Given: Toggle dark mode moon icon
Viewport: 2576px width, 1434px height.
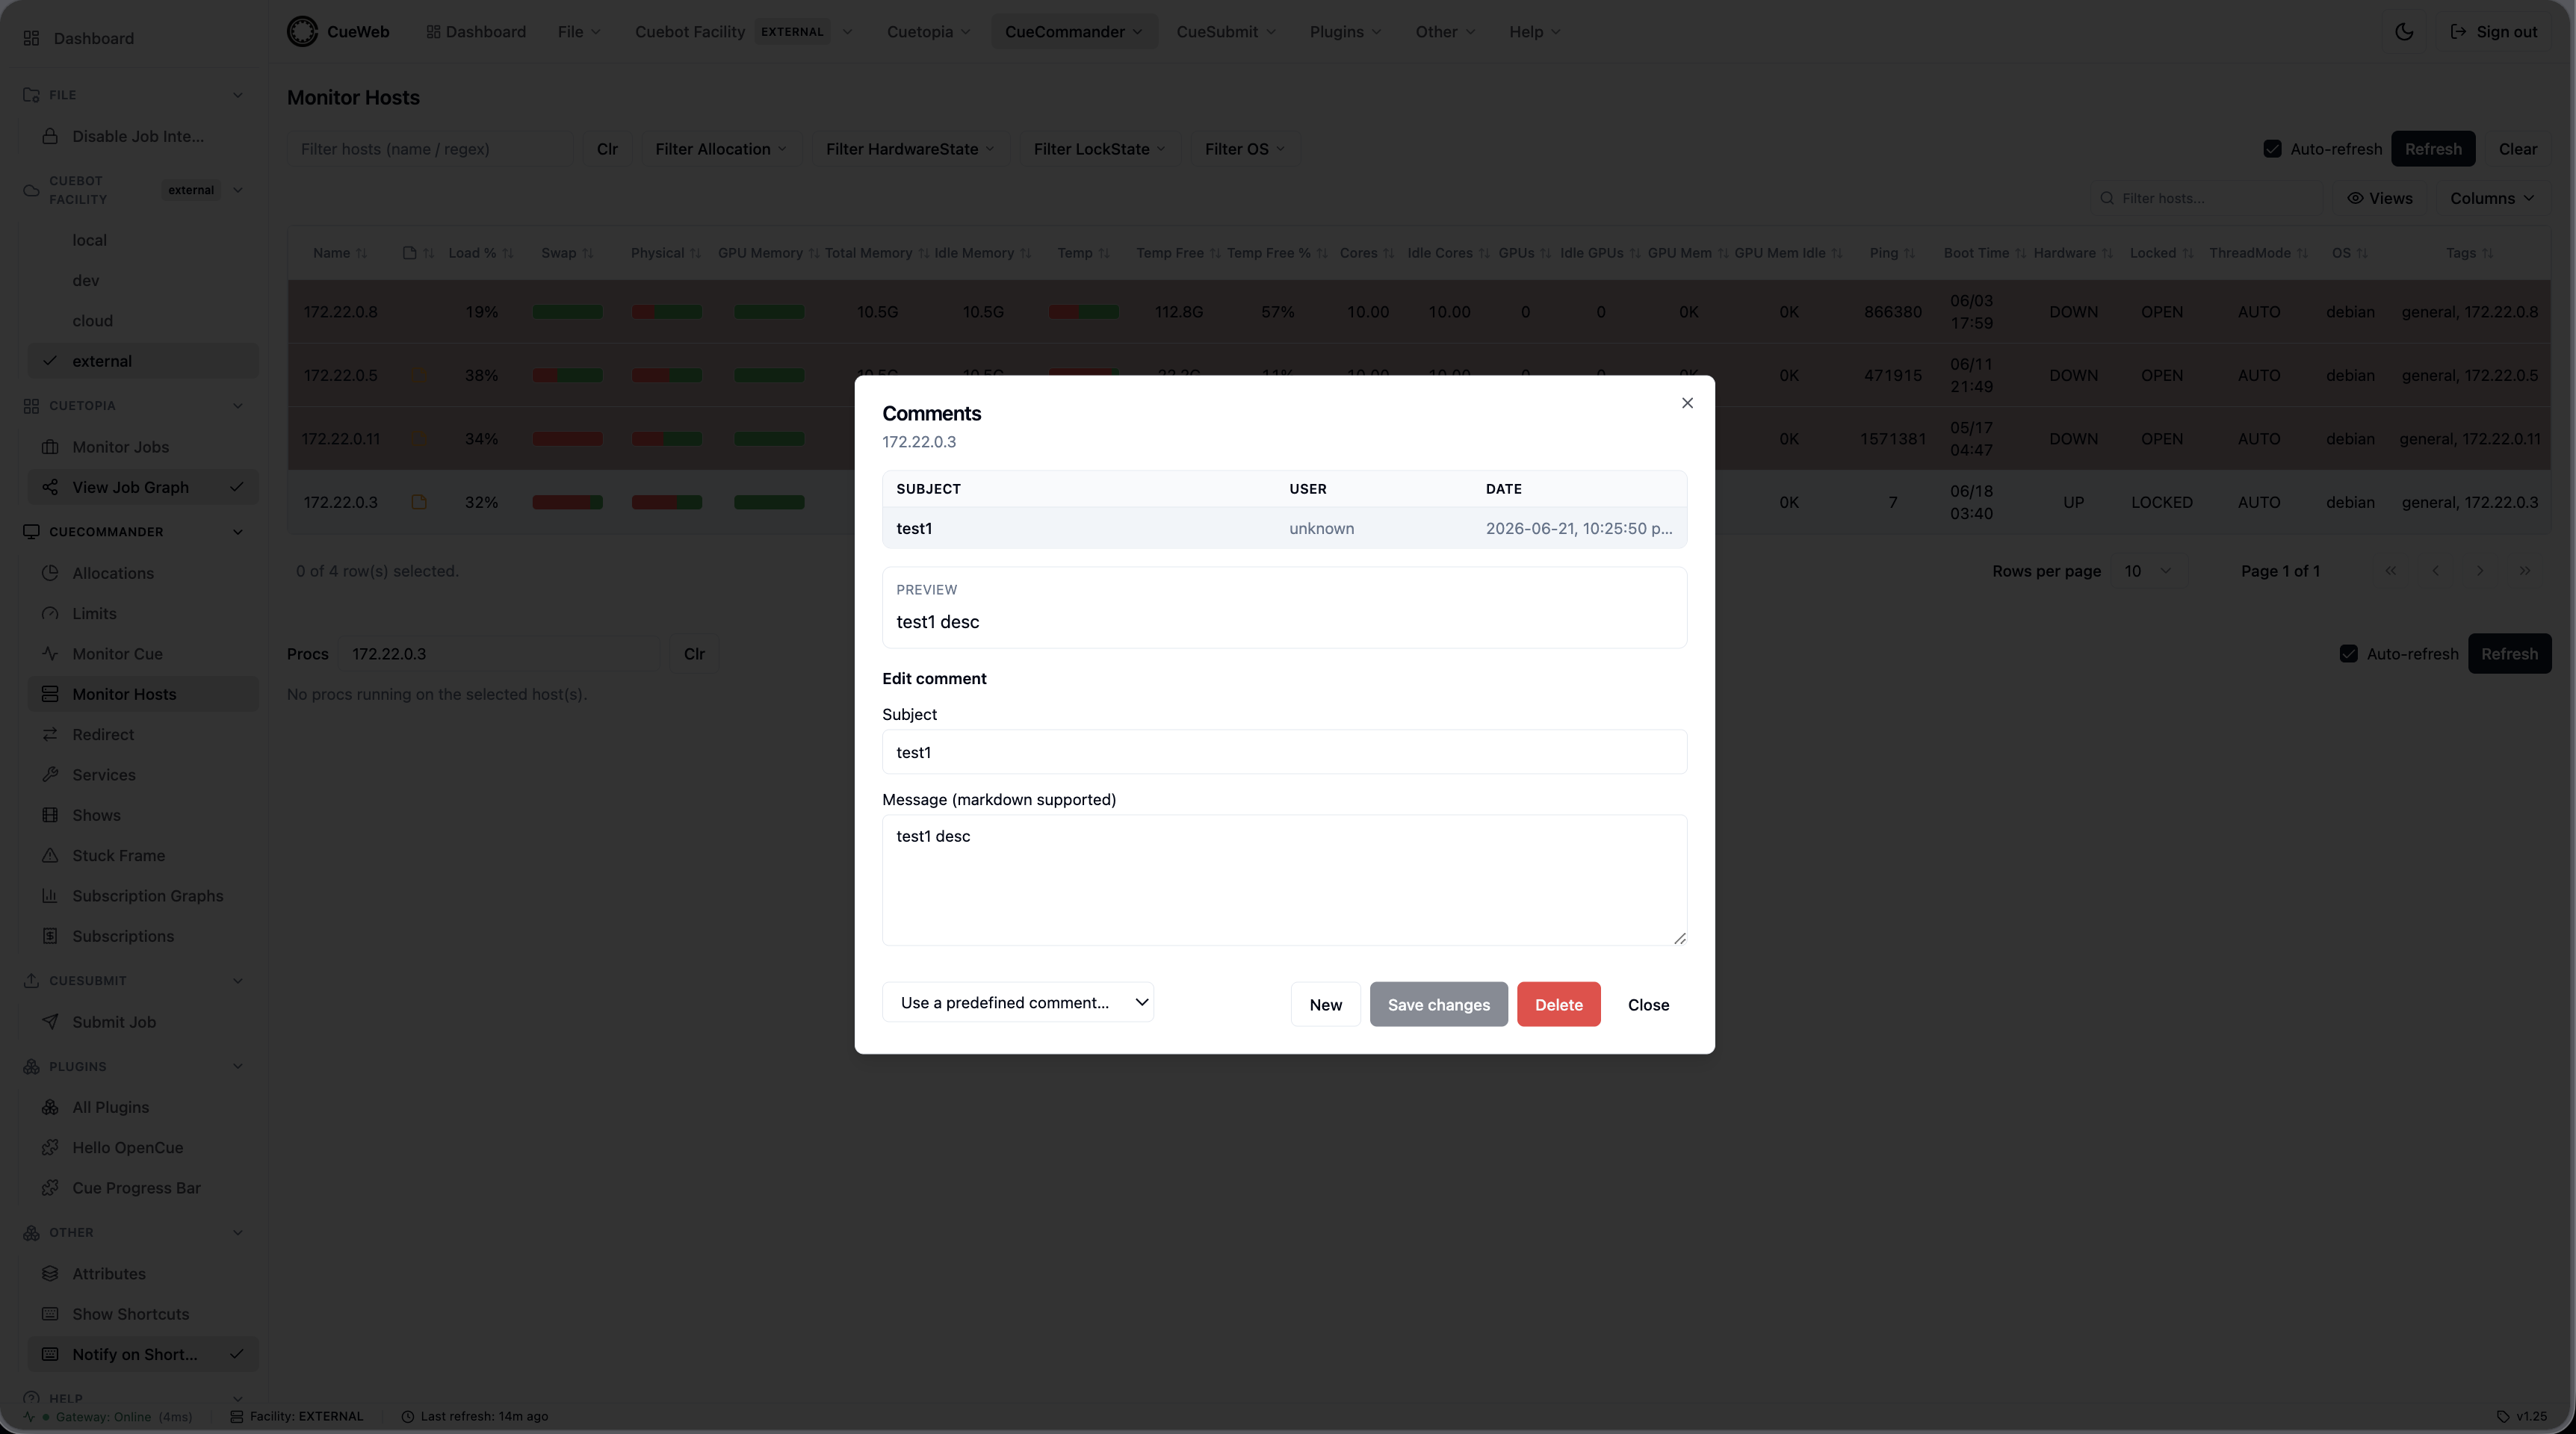Looking at the screenshot, I should tap(2404, 31).
